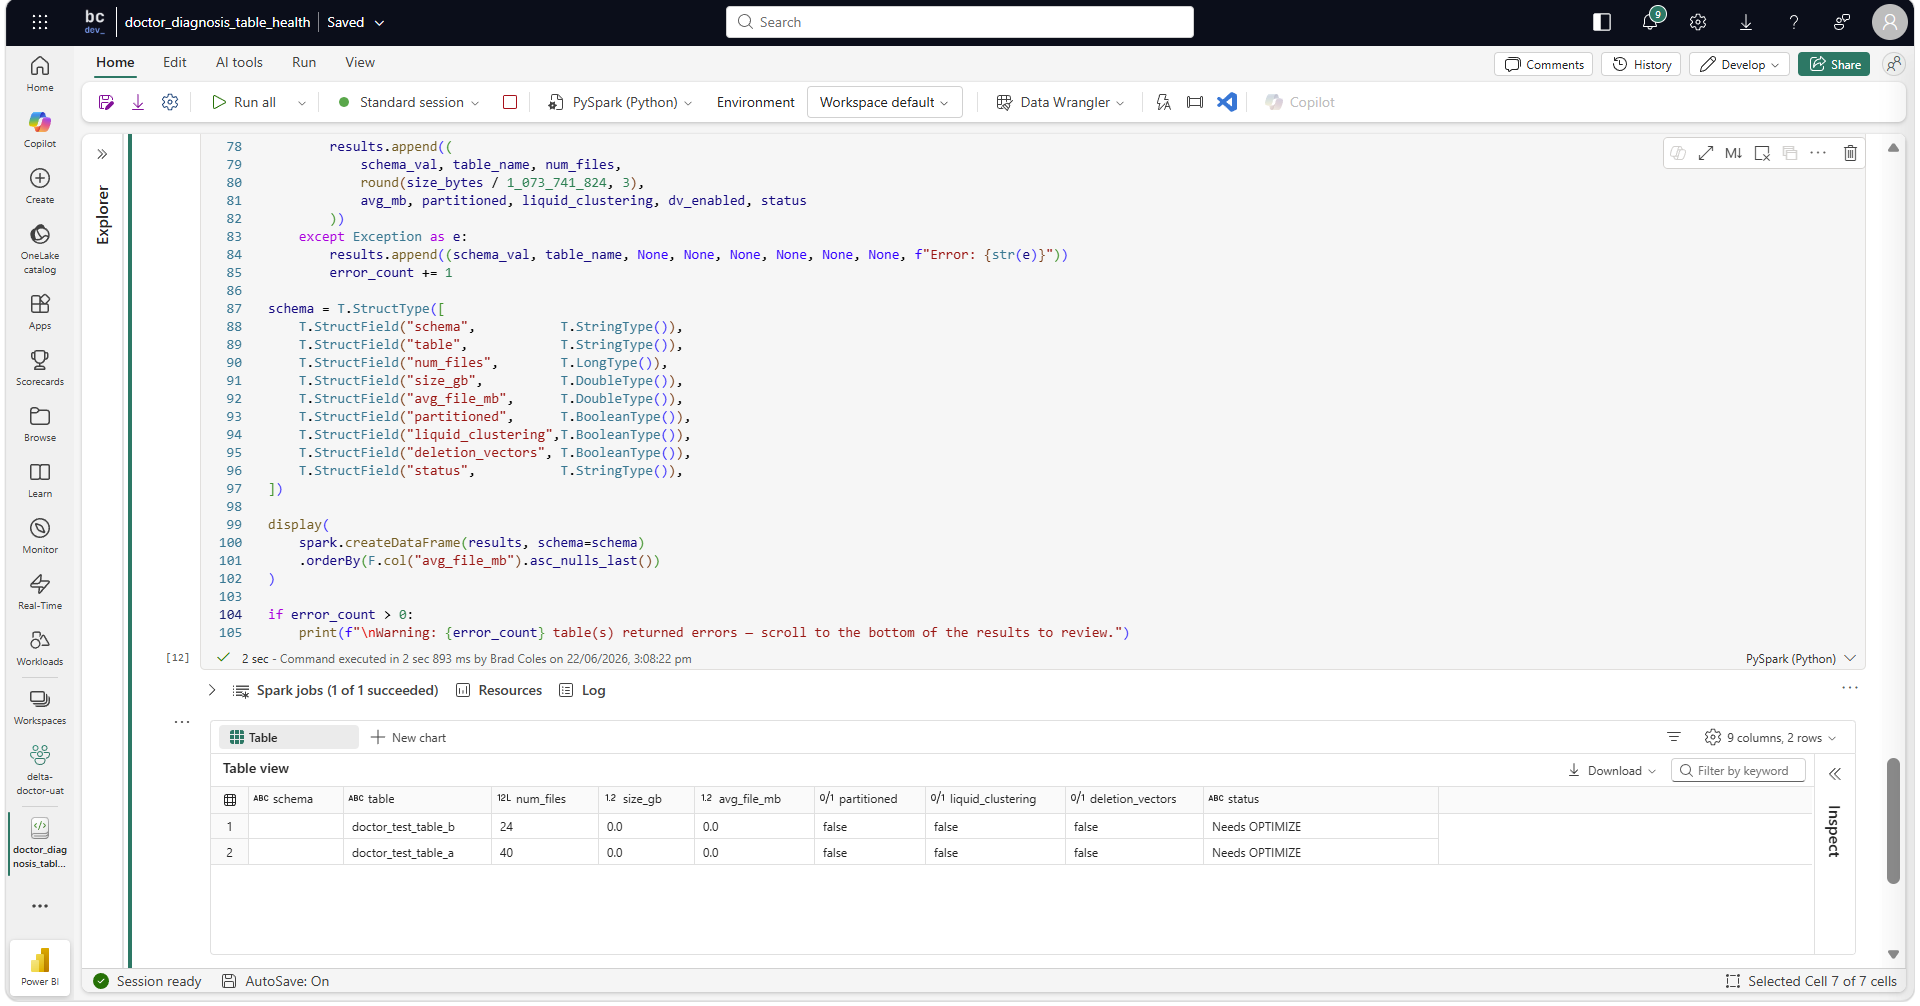Open the Download dropdown in the table view

(1612, 770)
